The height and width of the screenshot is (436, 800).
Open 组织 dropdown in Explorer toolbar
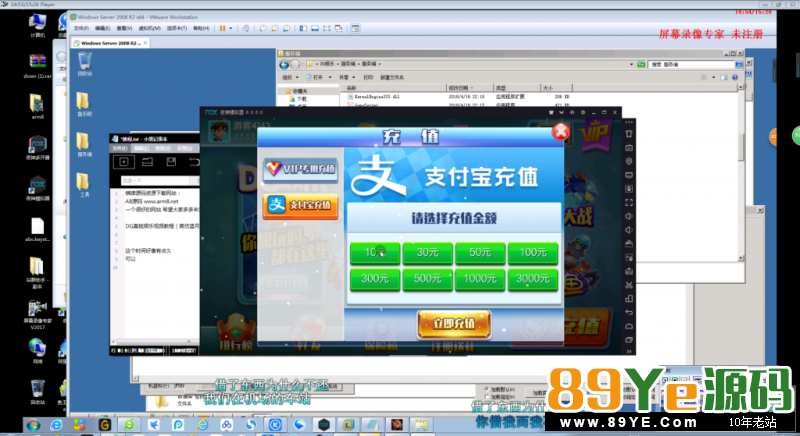click(x=289, y=78)
